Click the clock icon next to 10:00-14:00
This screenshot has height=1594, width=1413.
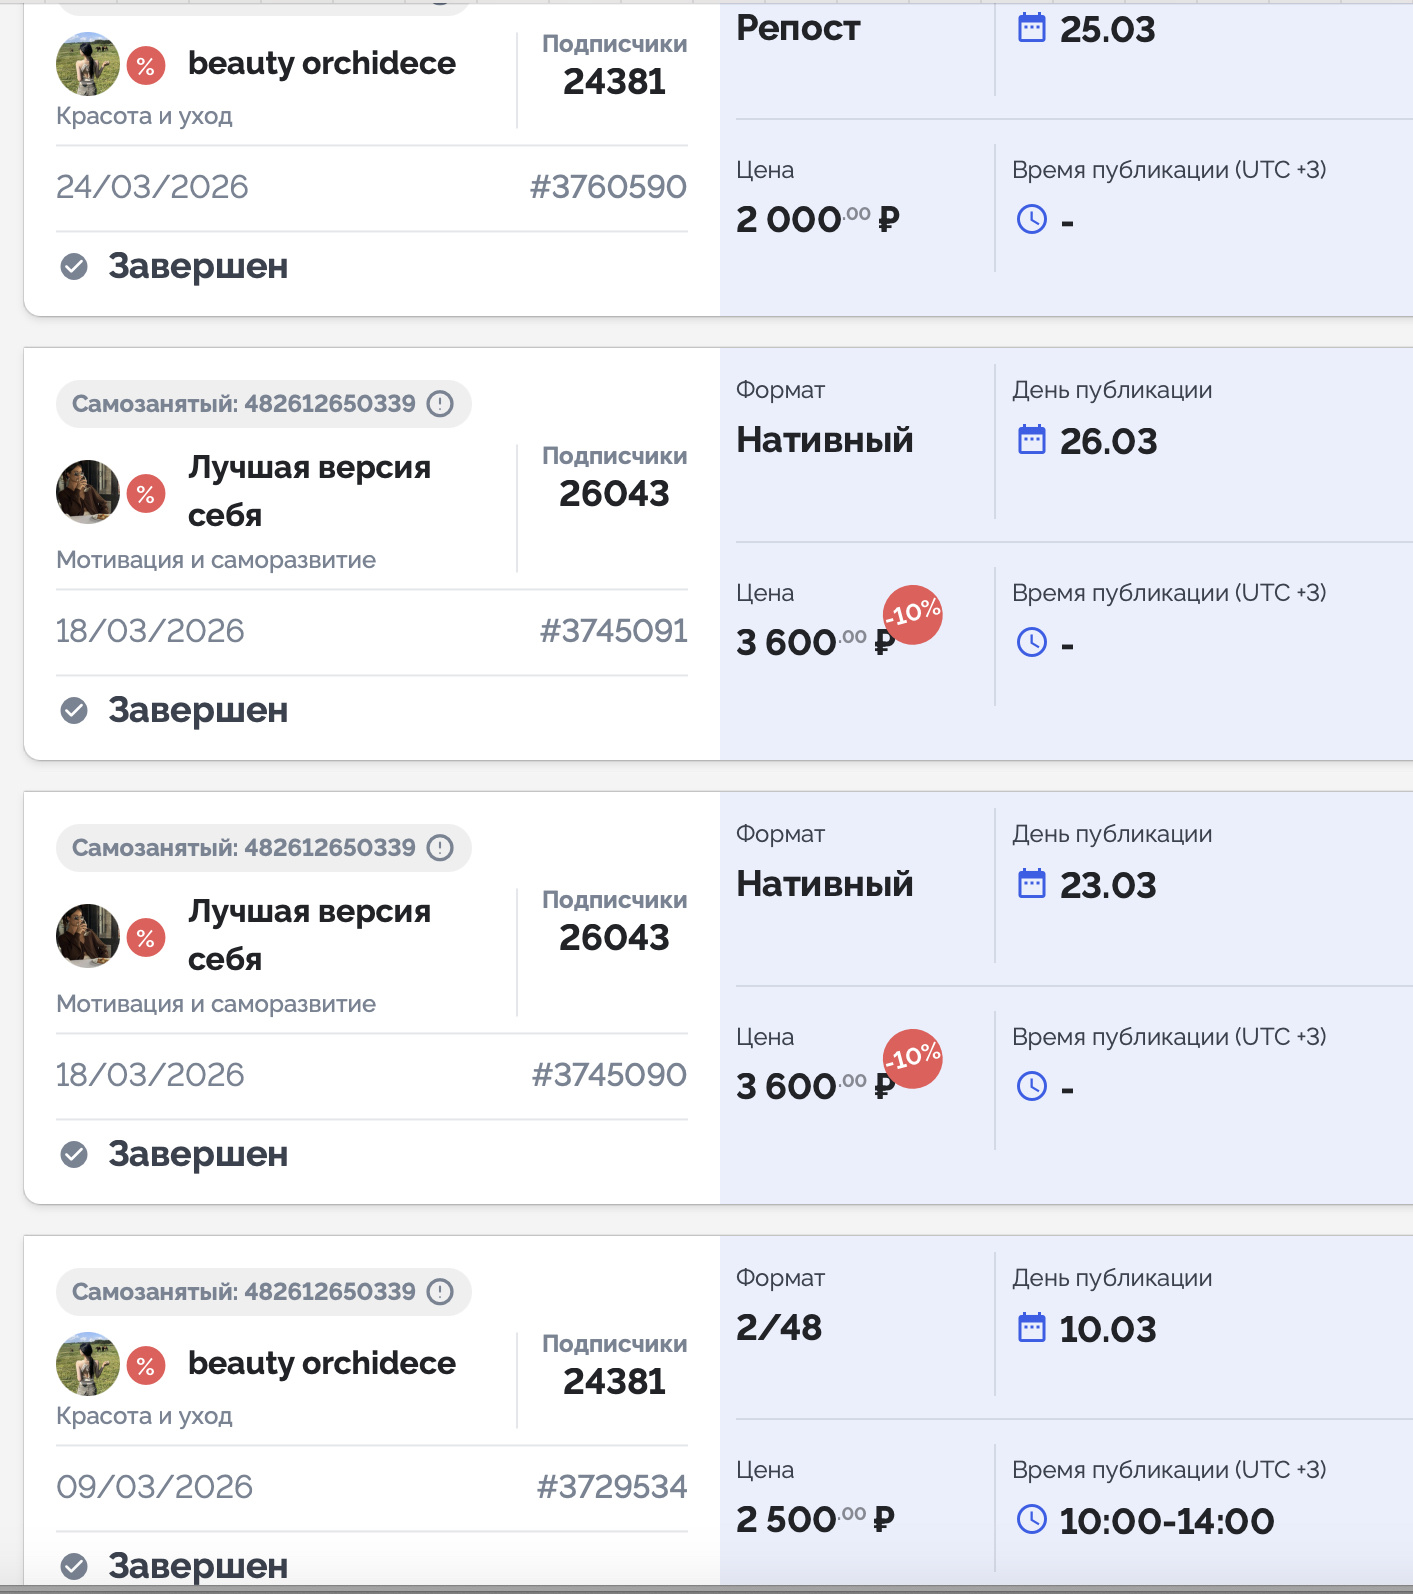1031,1520
